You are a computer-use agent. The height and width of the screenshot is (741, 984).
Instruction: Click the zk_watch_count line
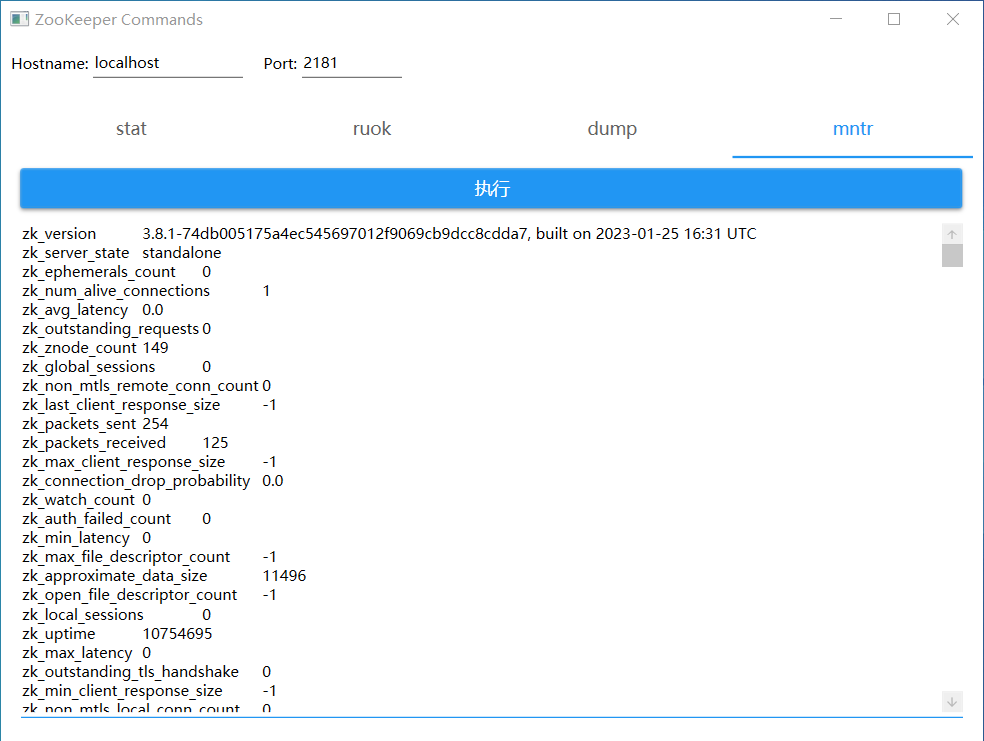[87, 500]
